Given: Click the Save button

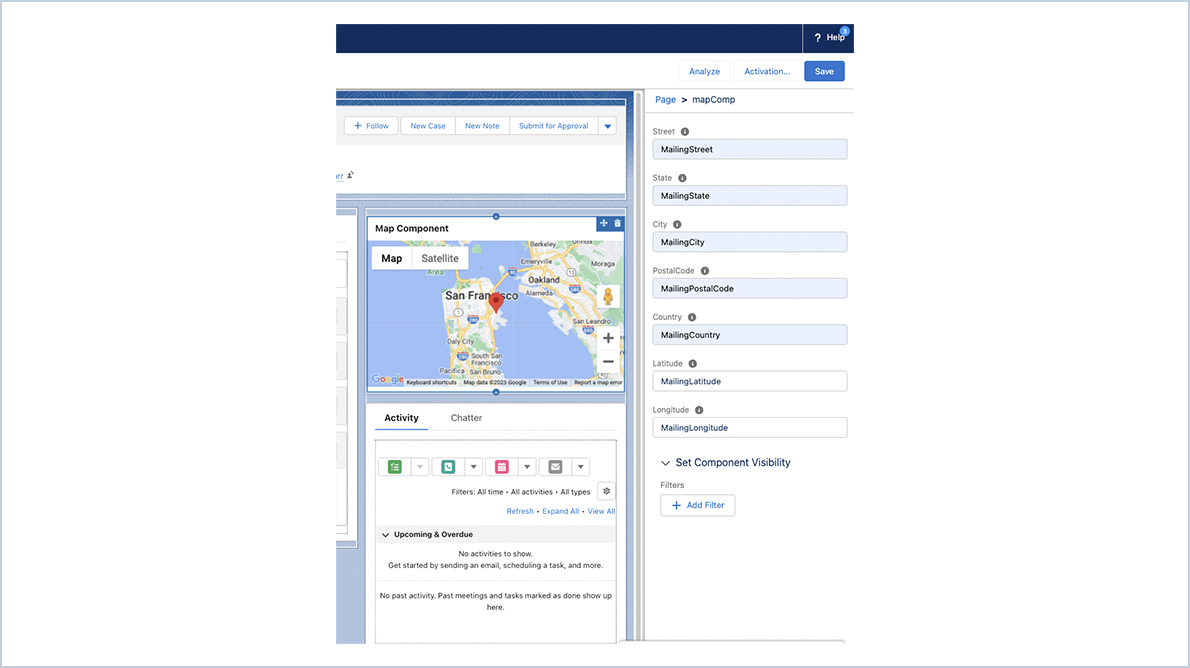Looking at the screenshot, I should click(x=823, y=71).
